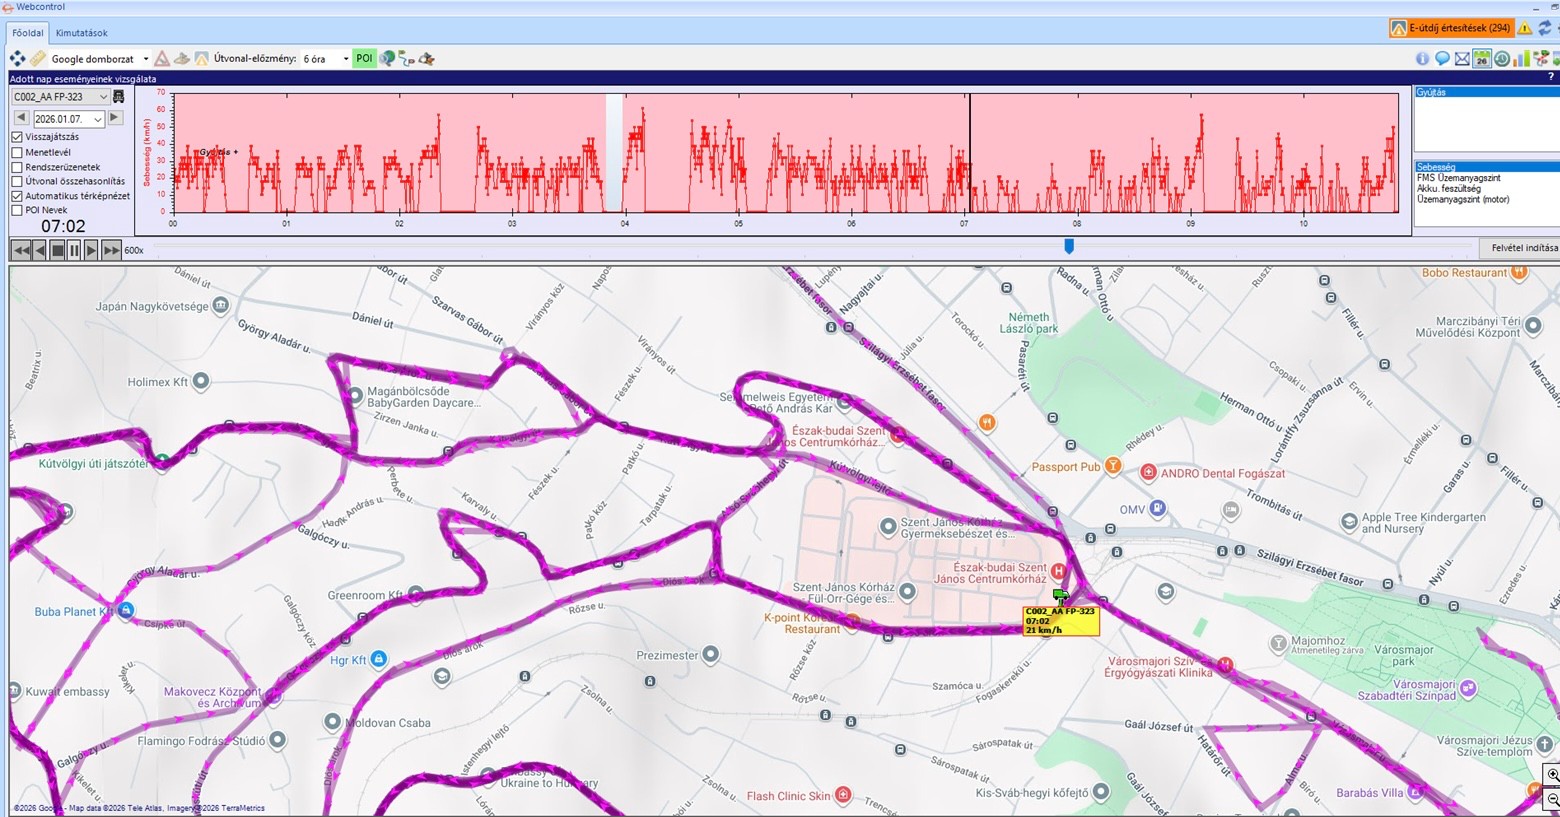The width and height of the screenshot is (1560, 817).
Task: Click the clock history icon
Action: (1501, 59)
